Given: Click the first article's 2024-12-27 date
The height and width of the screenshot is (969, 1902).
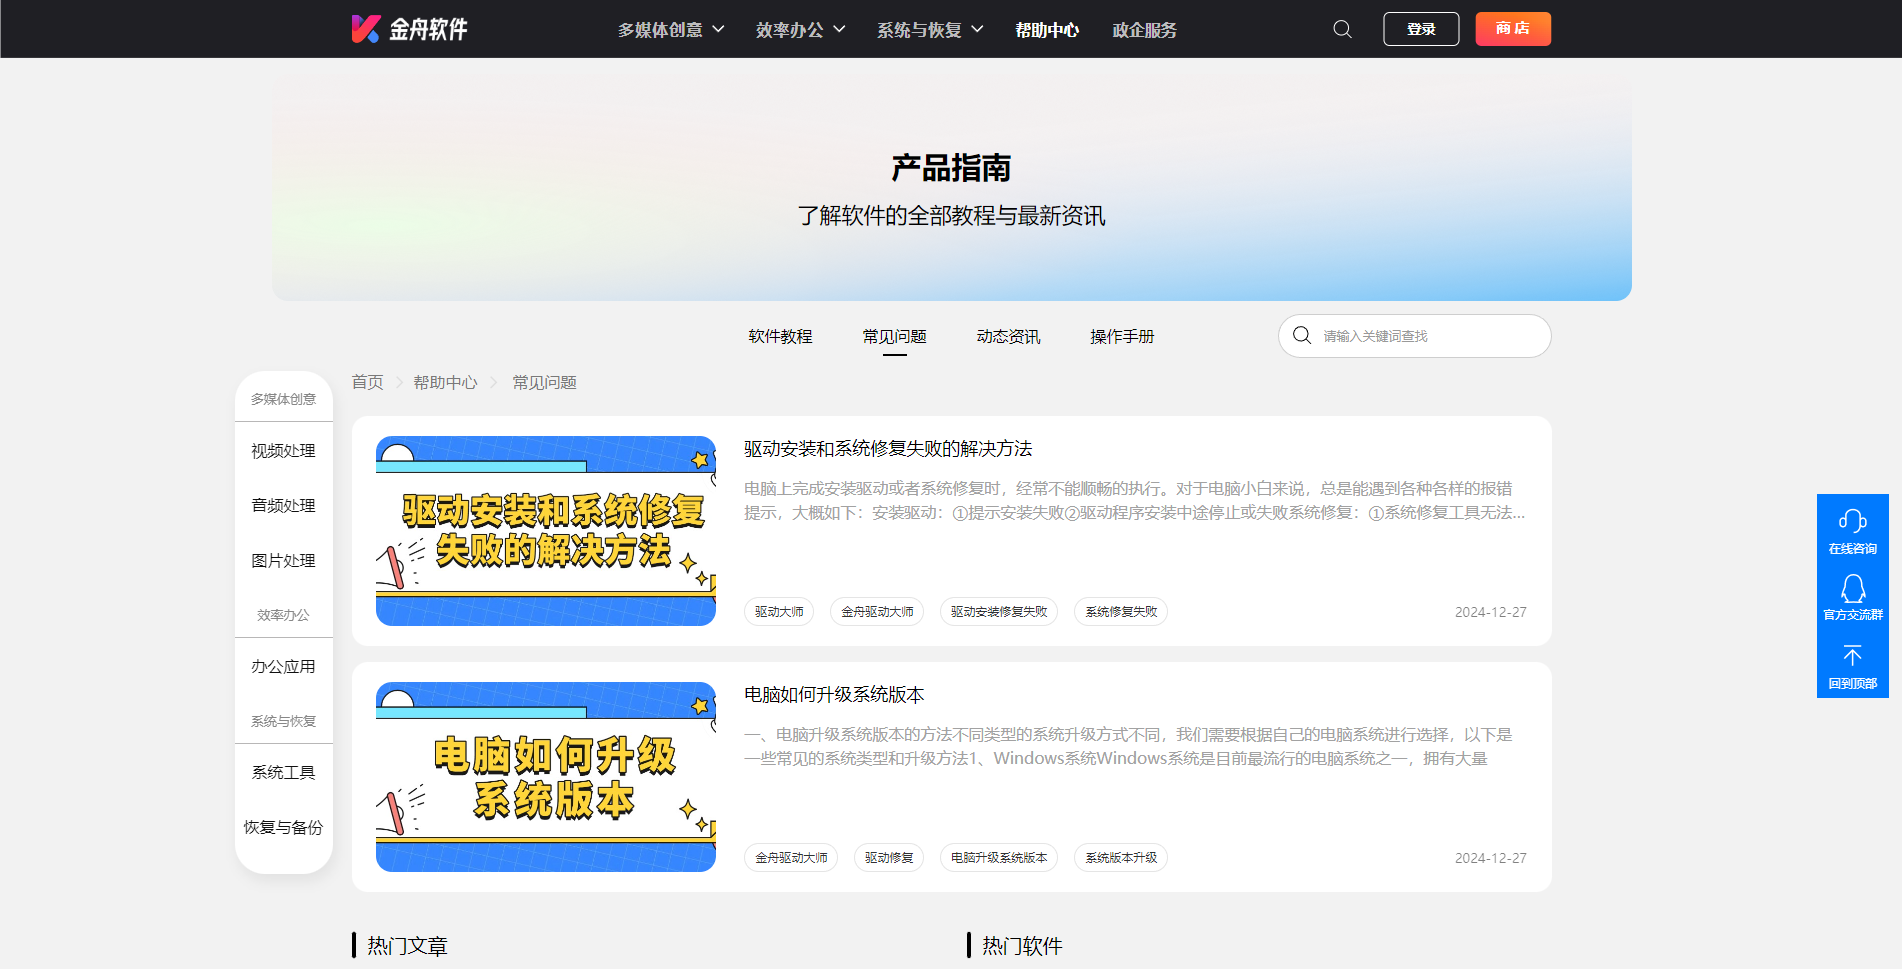Looking at the screenshot, I should pos(1490,612).
